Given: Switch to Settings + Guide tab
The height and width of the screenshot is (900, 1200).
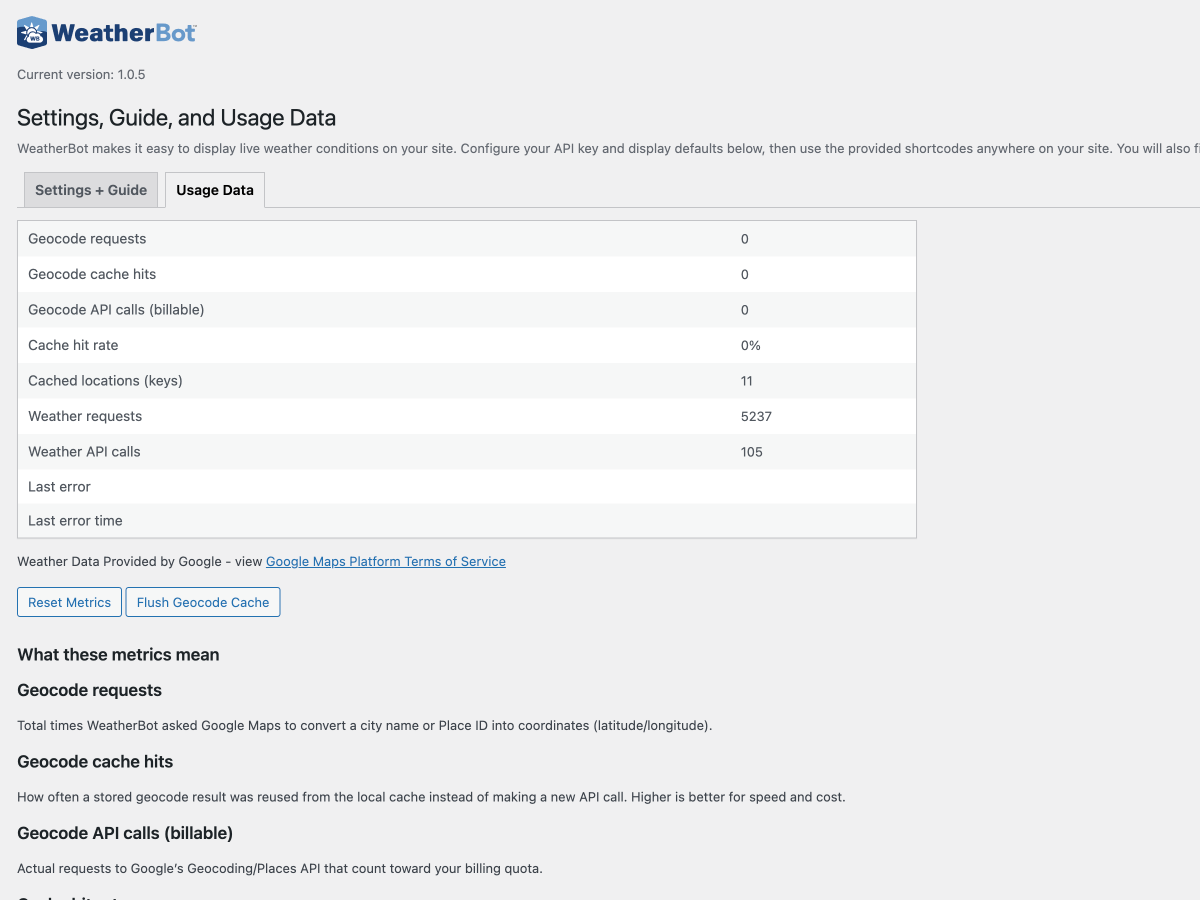Looking at the screenshot, I should (x=91, y=190).
